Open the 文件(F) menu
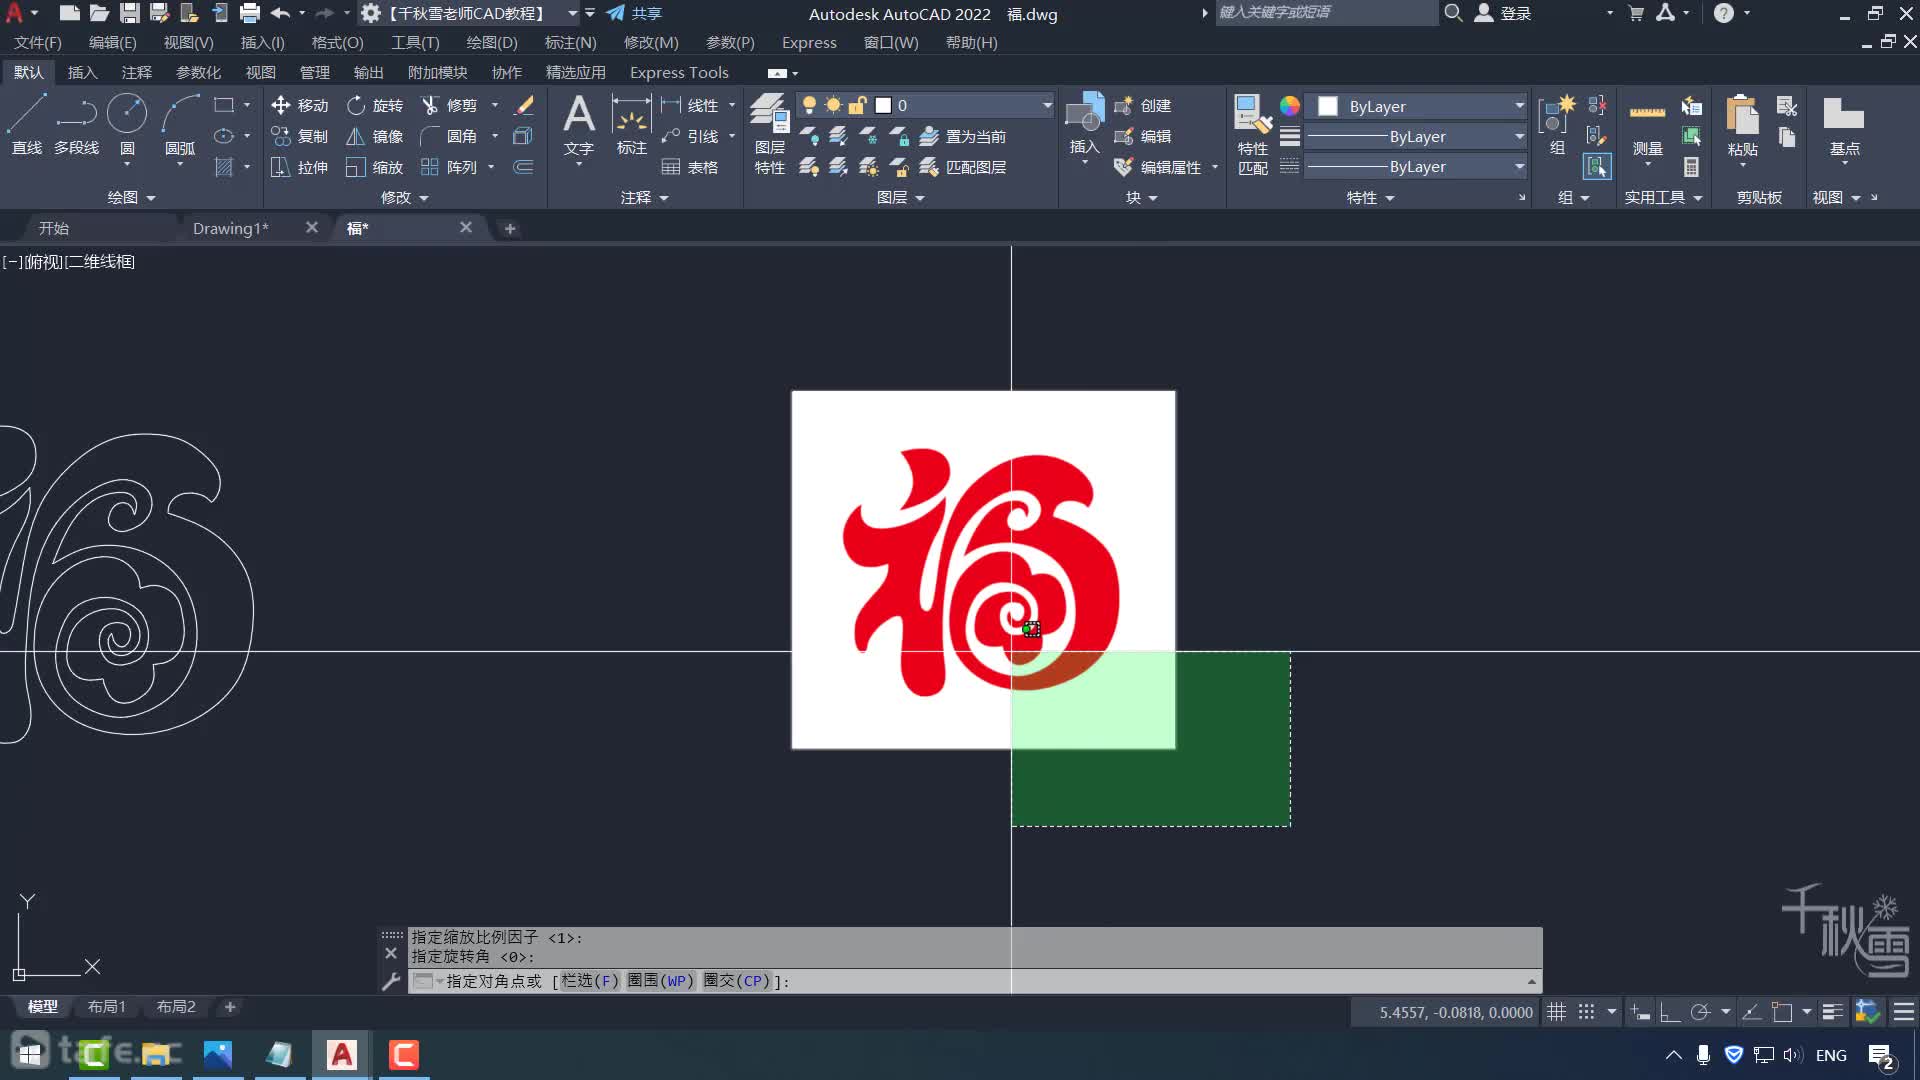Screen dimensions: 1920x1080 38,42
